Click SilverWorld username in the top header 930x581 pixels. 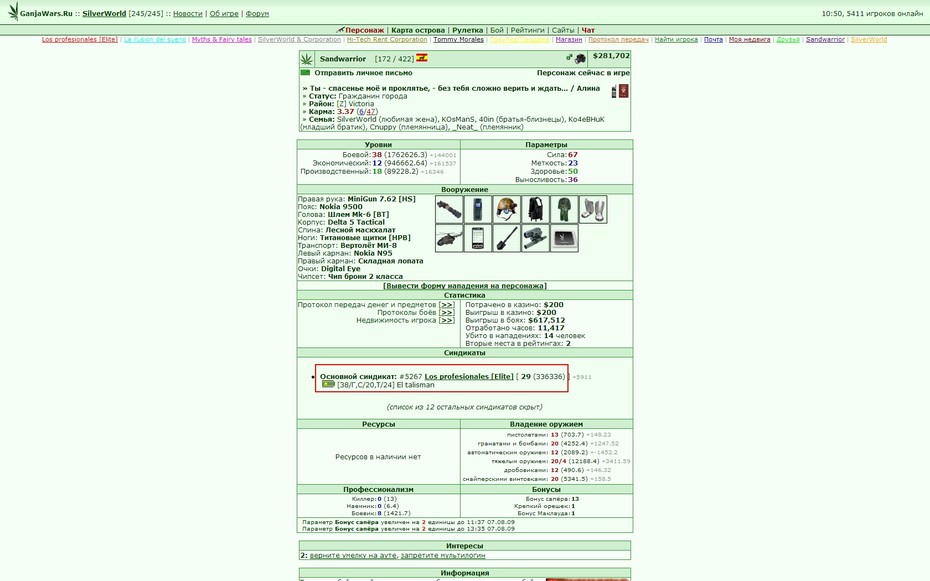coord(104,13)
